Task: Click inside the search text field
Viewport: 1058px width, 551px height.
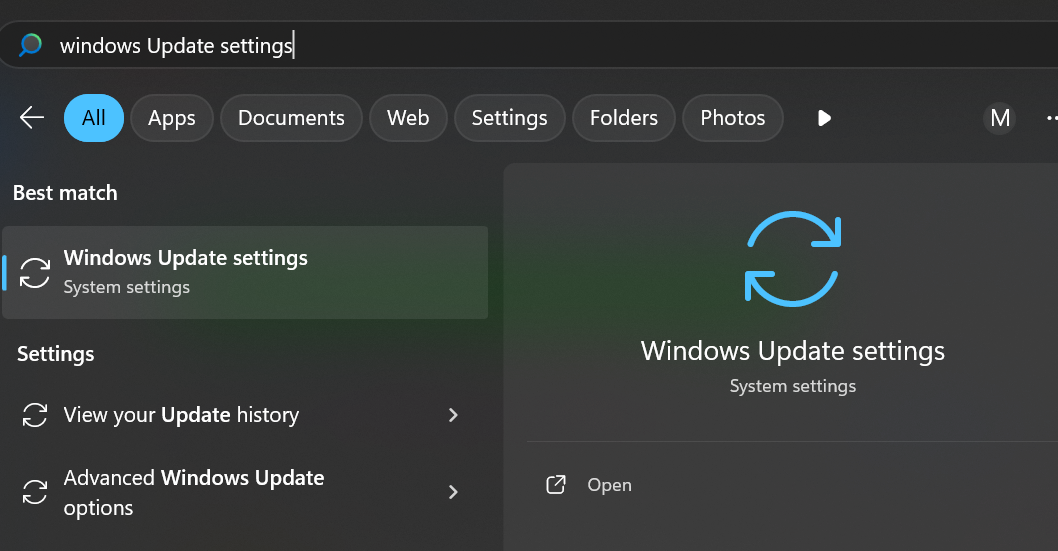Action: point(500,45)
